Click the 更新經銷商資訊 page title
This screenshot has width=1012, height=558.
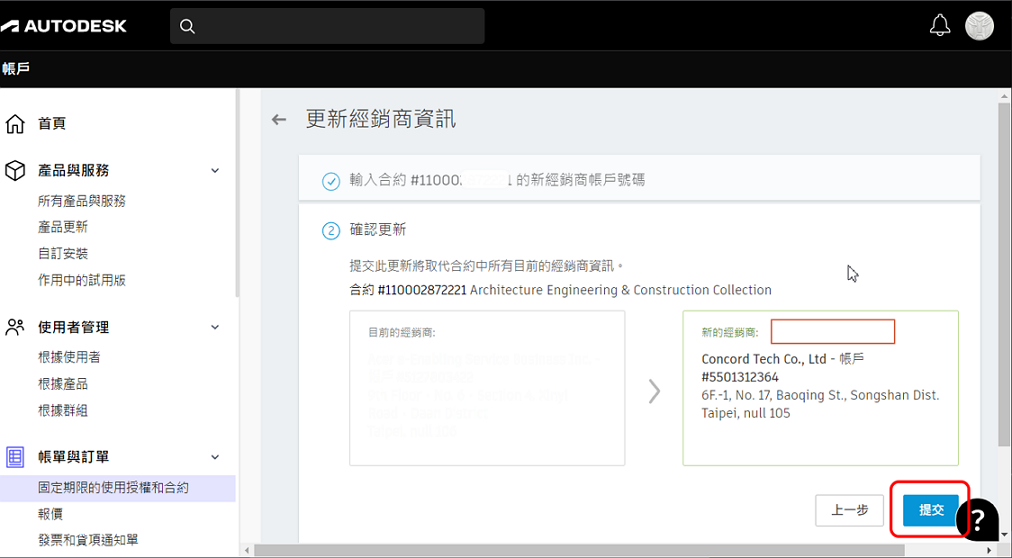381,119
